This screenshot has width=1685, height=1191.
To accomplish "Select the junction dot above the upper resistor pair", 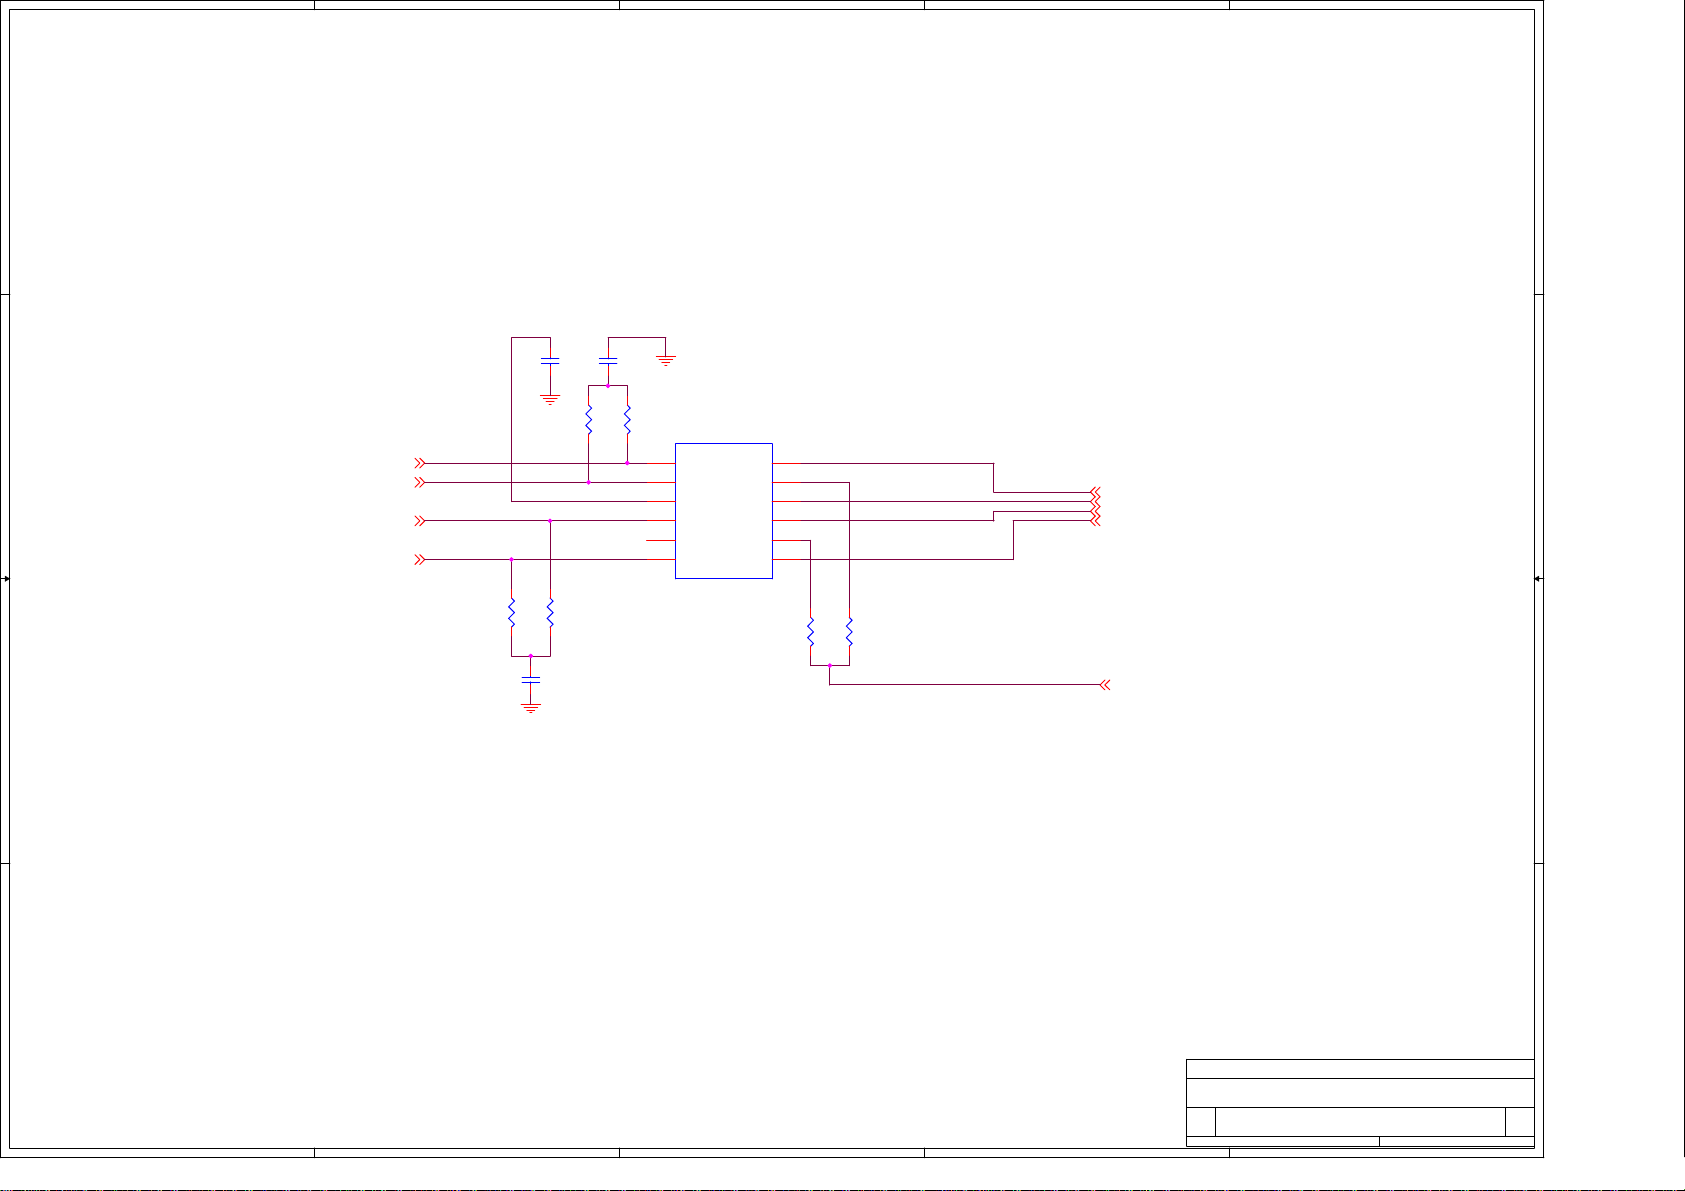I will tap(607, 385).
